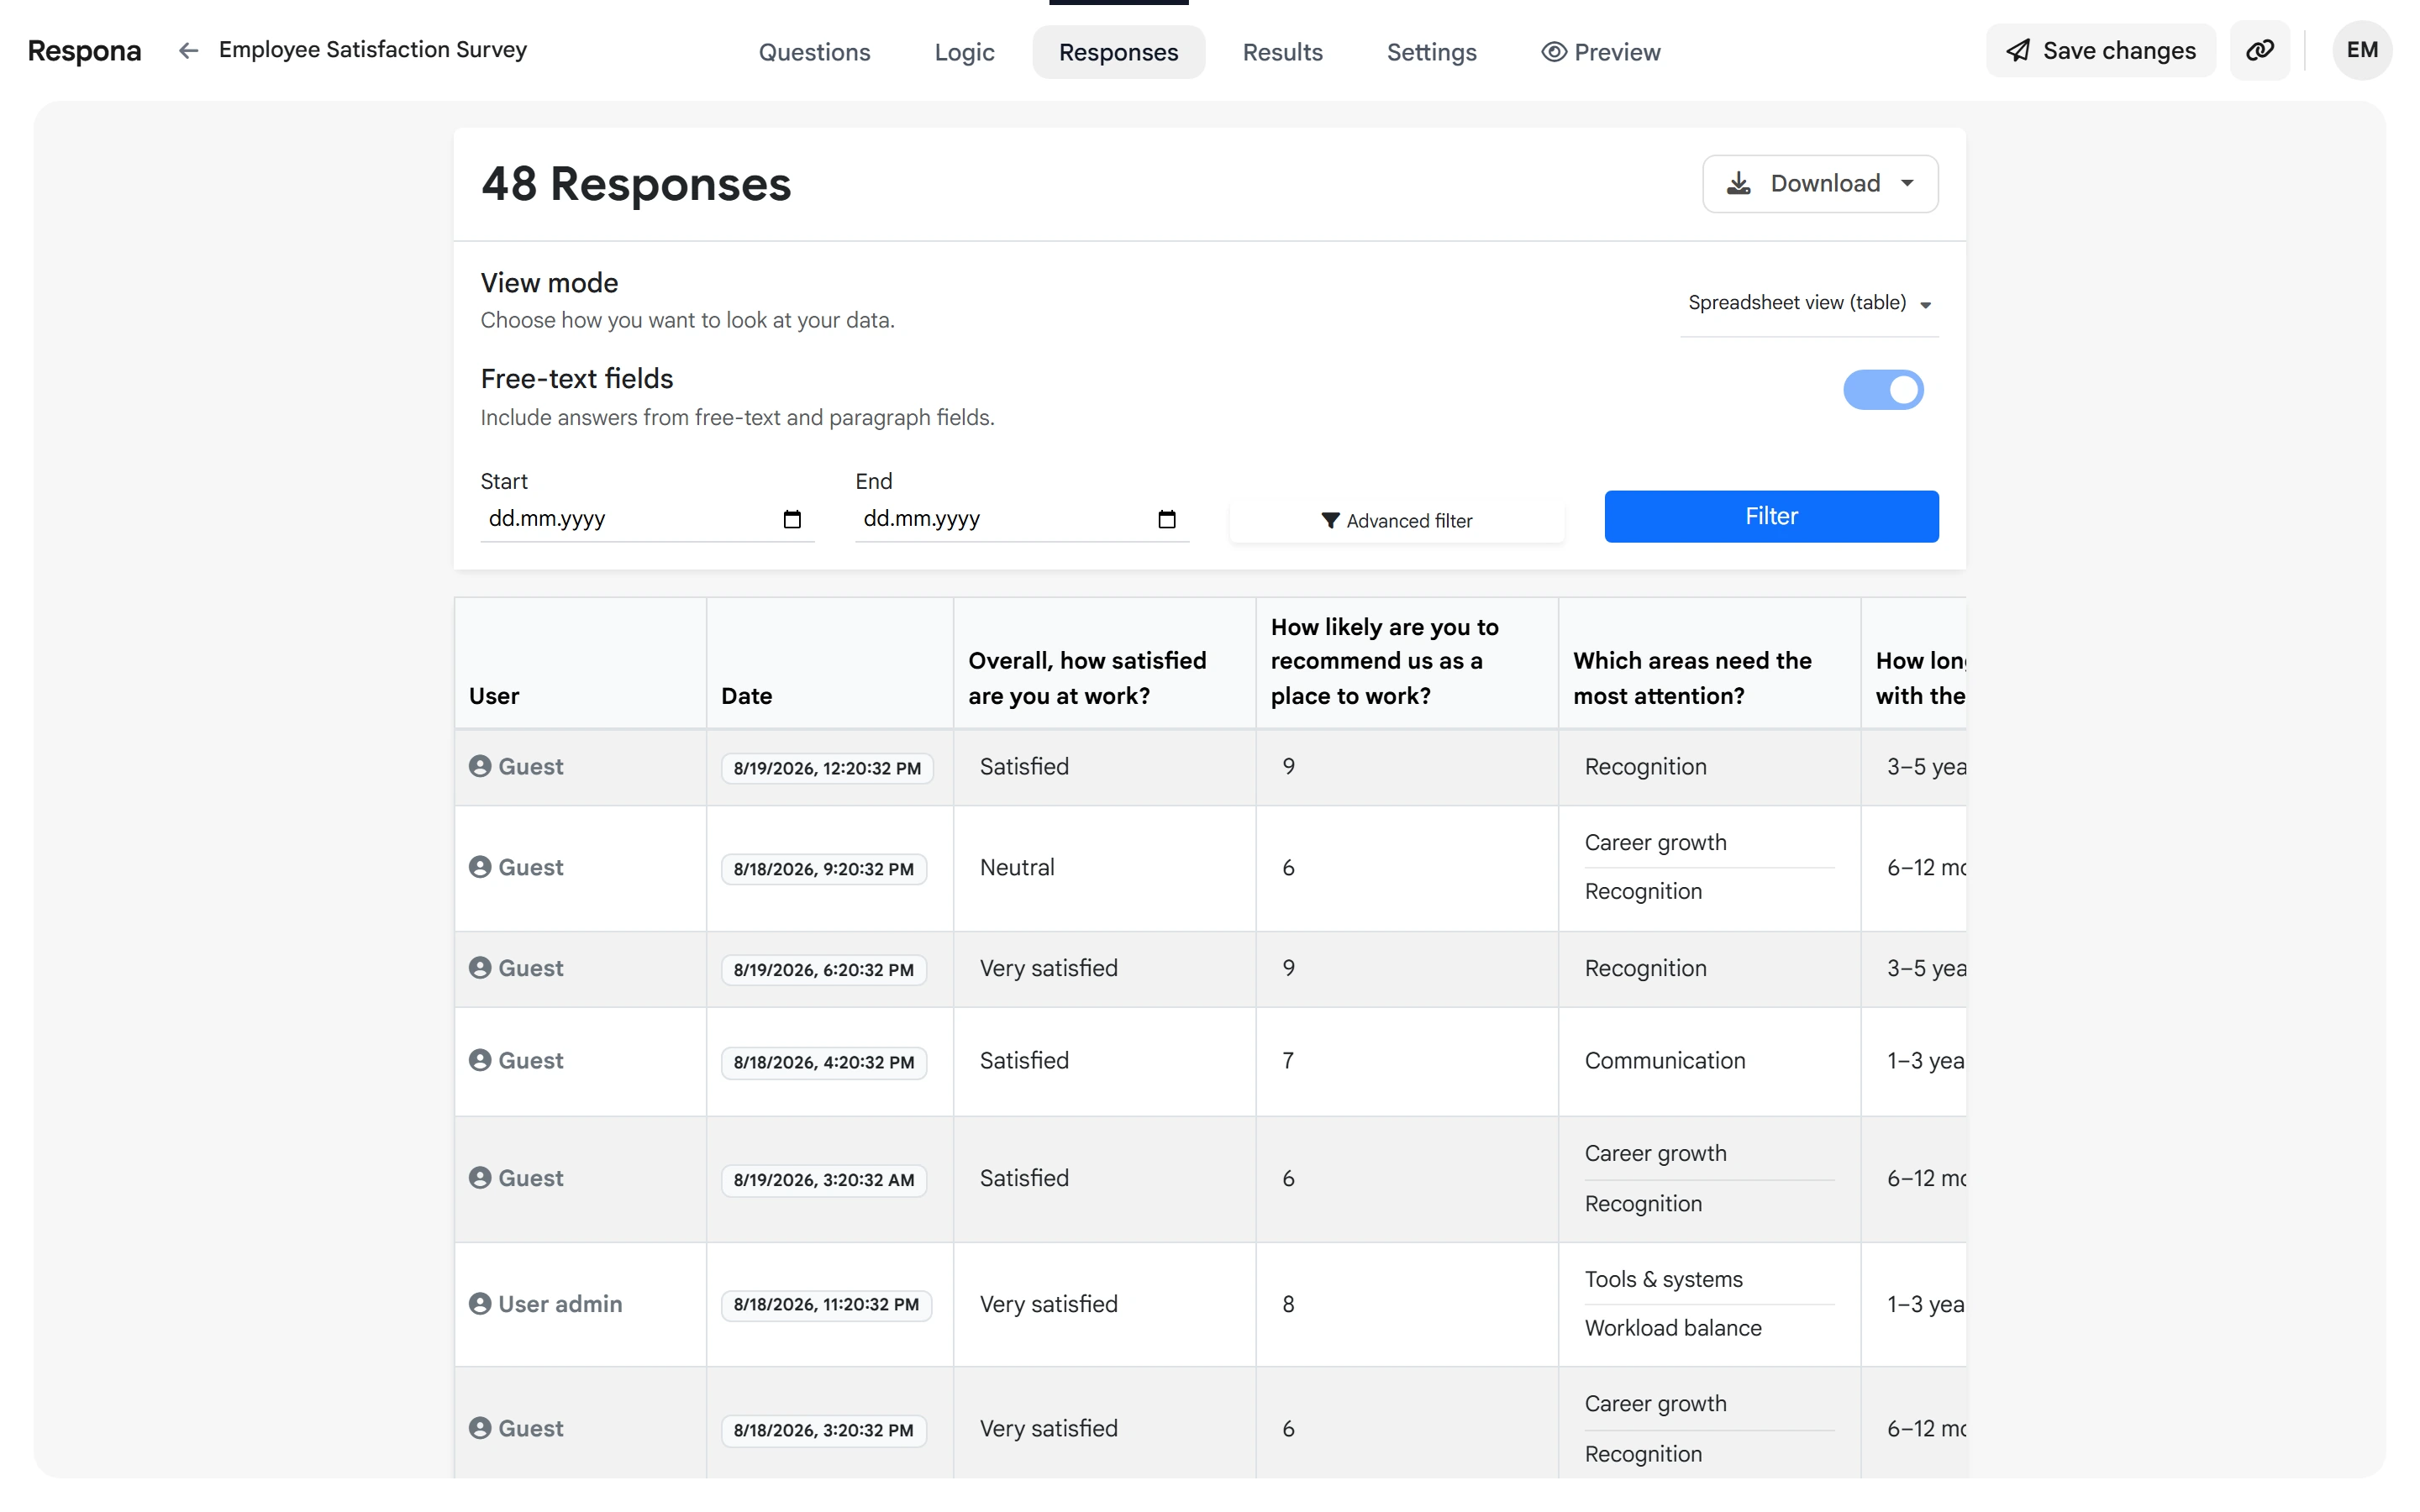Click the Tools & systems entry
Image resolution: width=2420 pixels, height=1512 pixels.
pyautogui.click(x=1663, y=1279)
